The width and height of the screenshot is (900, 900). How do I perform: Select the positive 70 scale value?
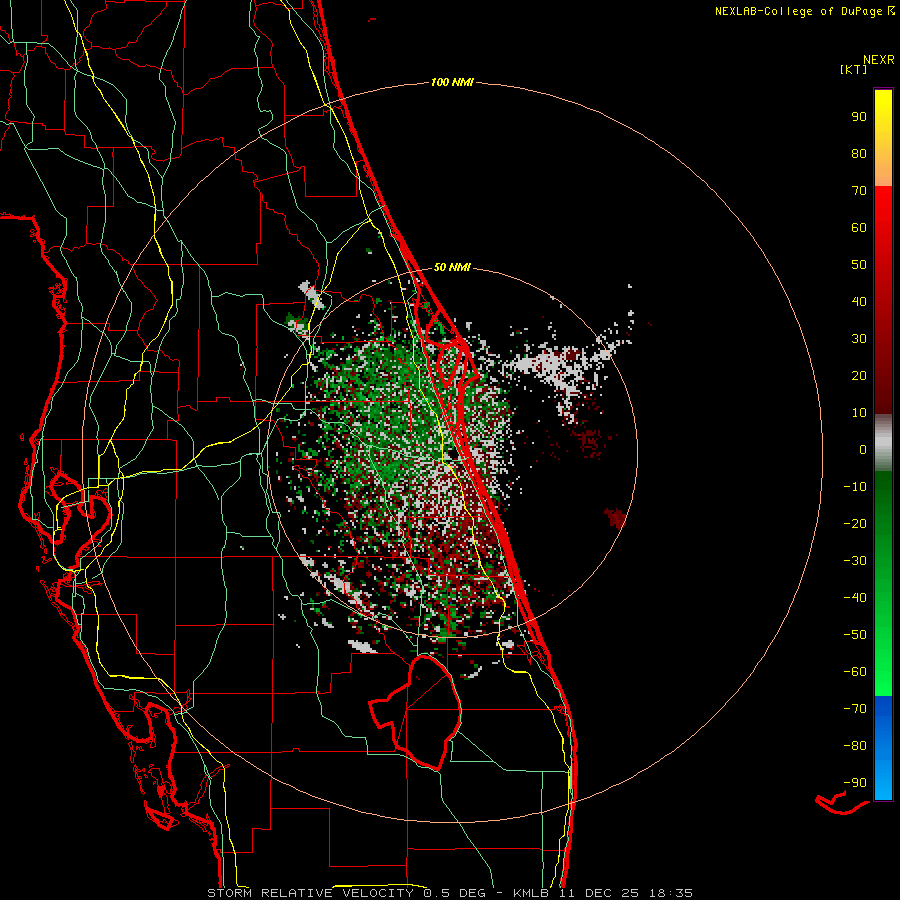pyautogui.click(x=859, y=191)
